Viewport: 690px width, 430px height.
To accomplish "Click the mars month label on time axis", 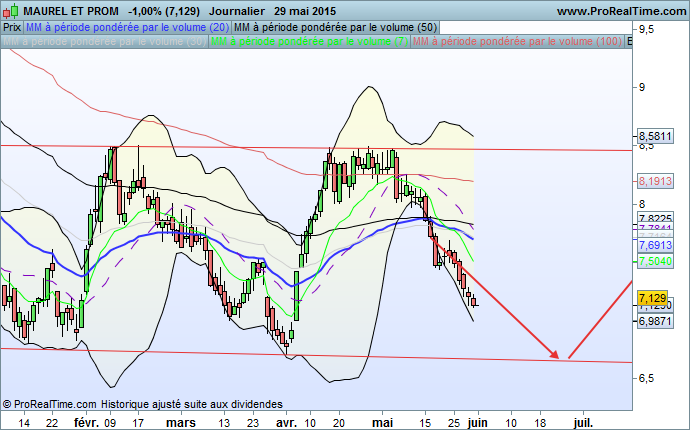I will tap(181, 423).
